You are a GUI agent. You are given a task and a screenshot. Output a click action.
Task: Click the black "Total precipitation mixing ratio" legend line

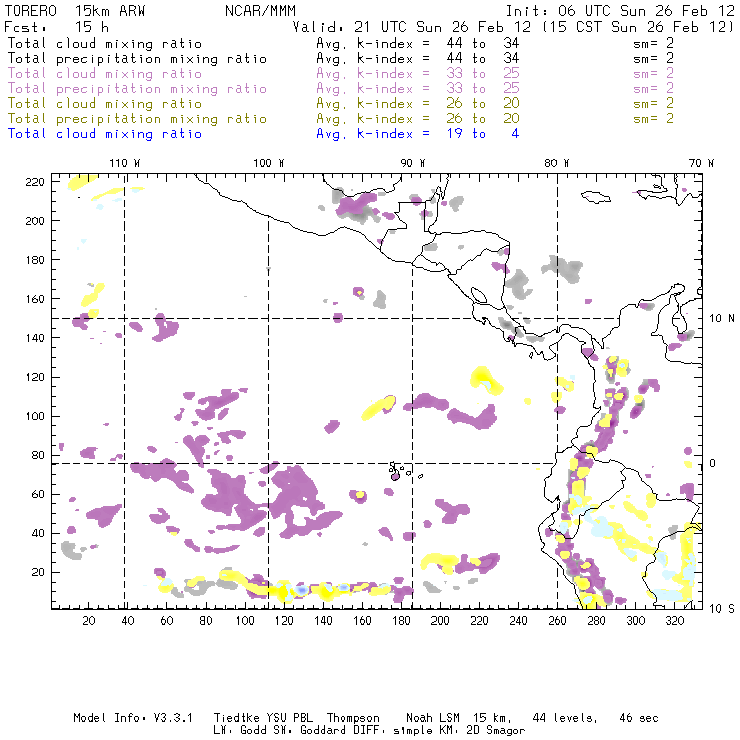pyautogui.click(x=137, y=59)
